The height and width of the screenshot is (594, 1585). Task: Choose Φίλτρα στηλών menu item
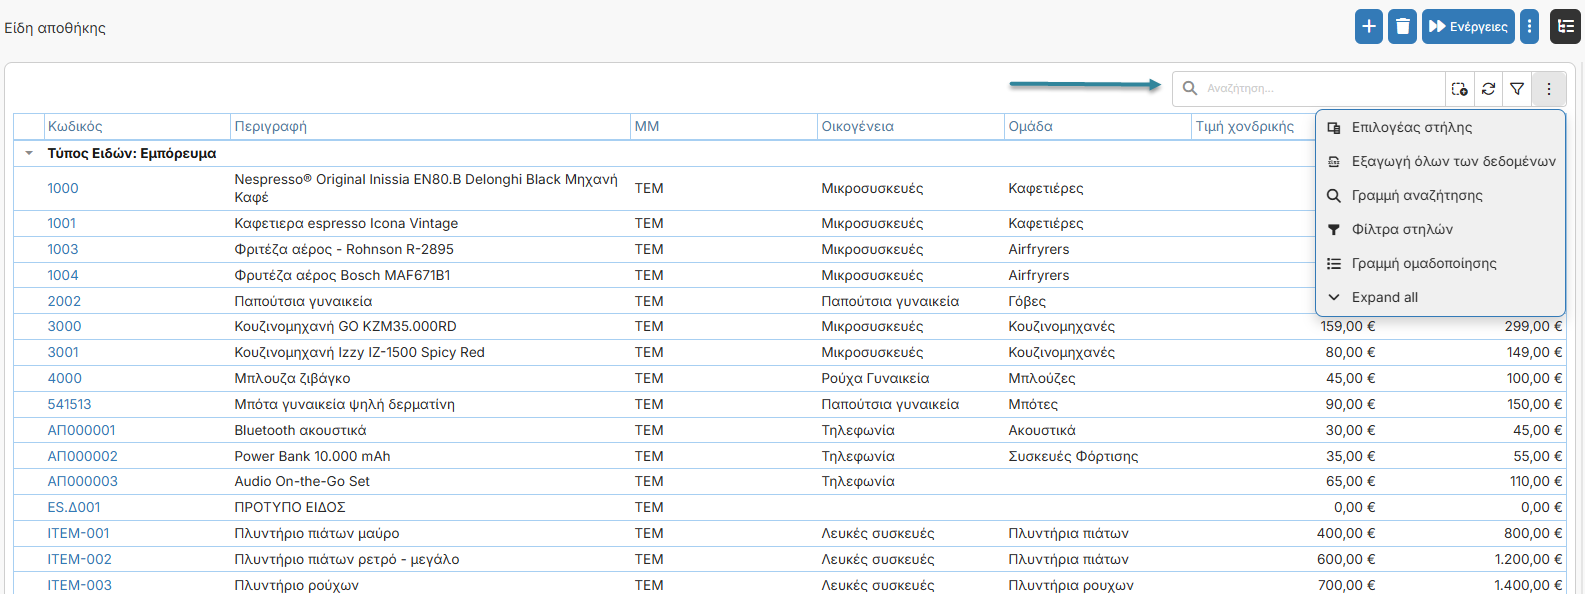(x=1440, y=229)
